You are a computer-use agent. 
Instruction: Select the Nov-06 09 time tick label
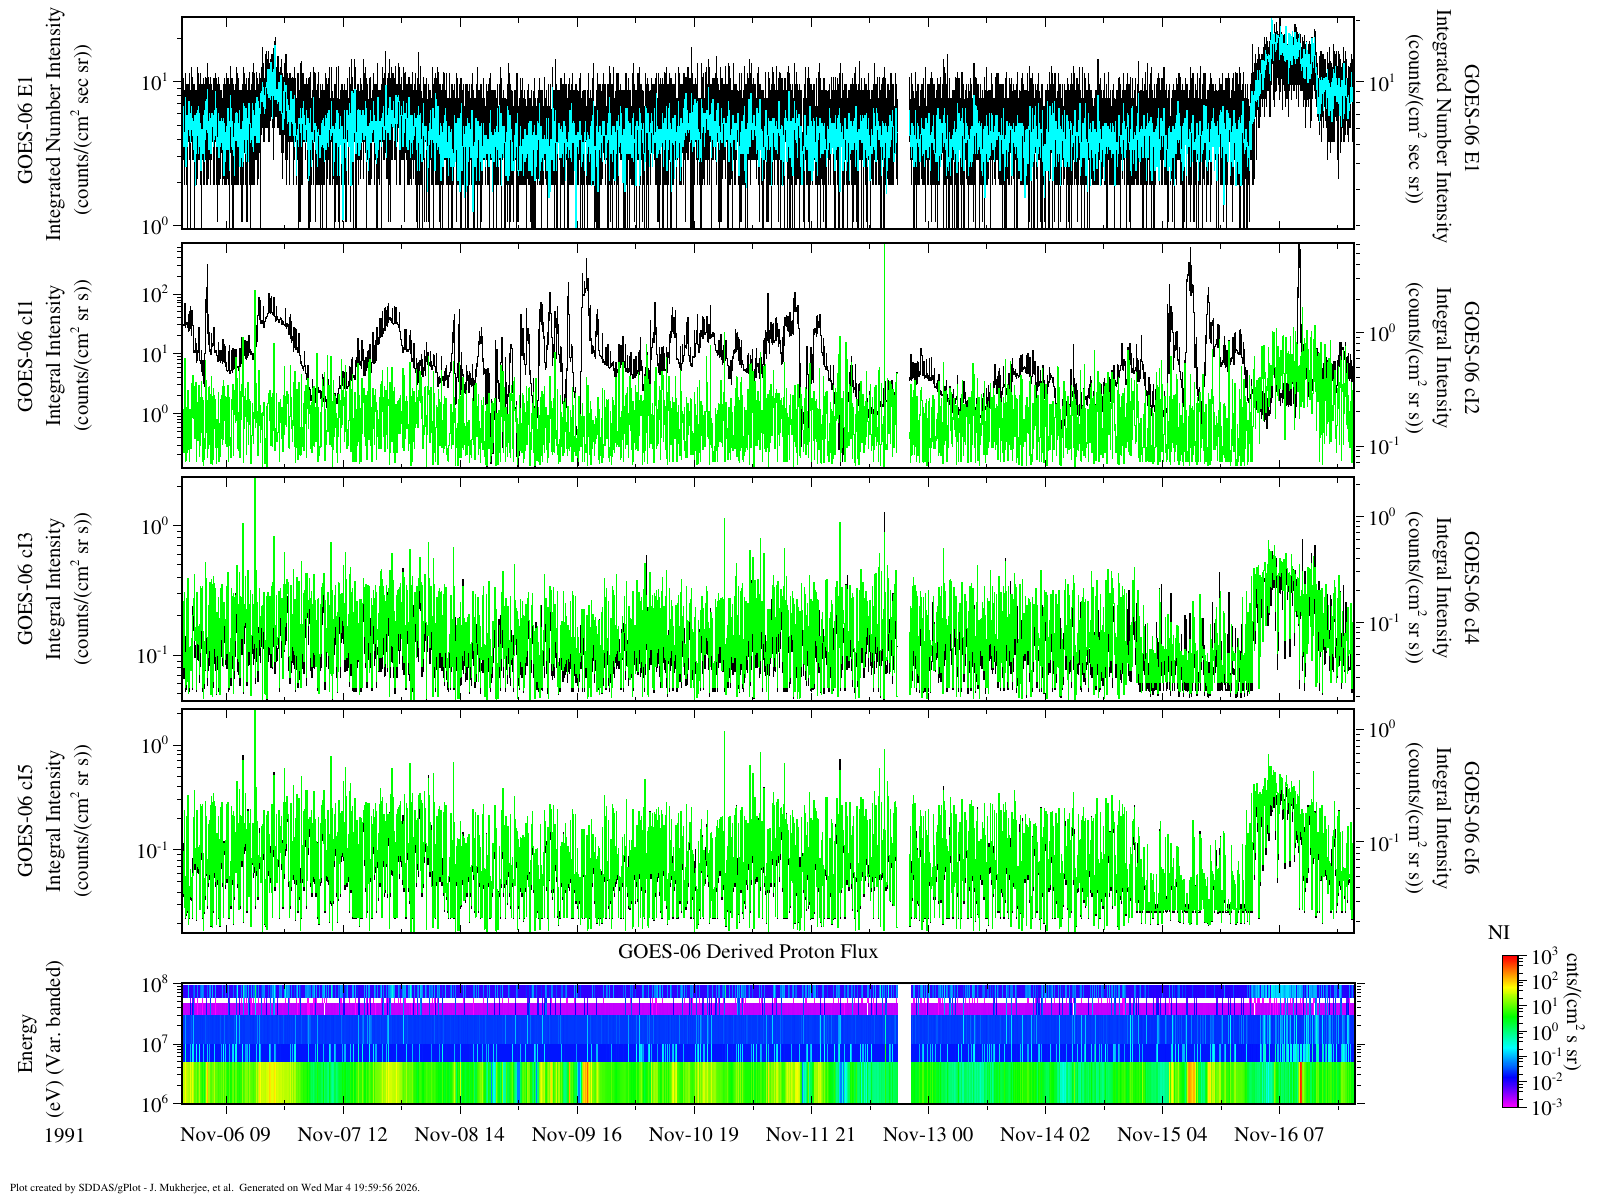pyautogui.click(x=226, y=1134)
